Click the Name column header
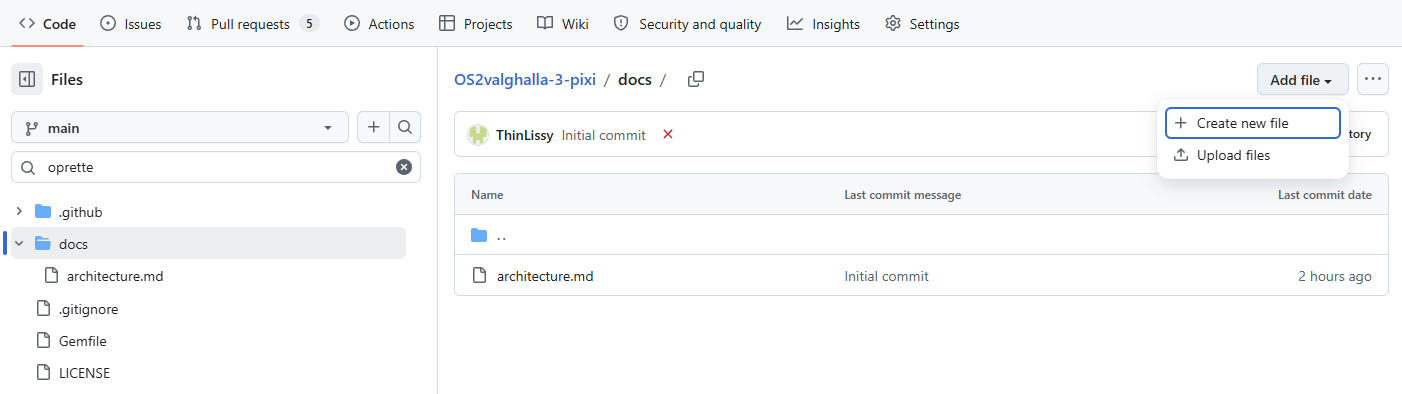This screenshot has height=394, width=1402. click(487, 195)
